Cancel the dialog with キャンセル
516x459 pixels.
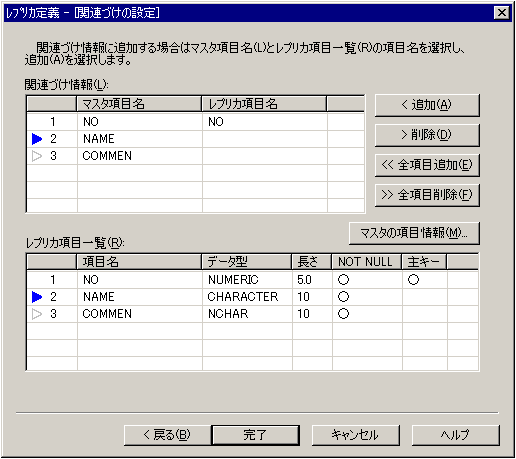(356, 435)
